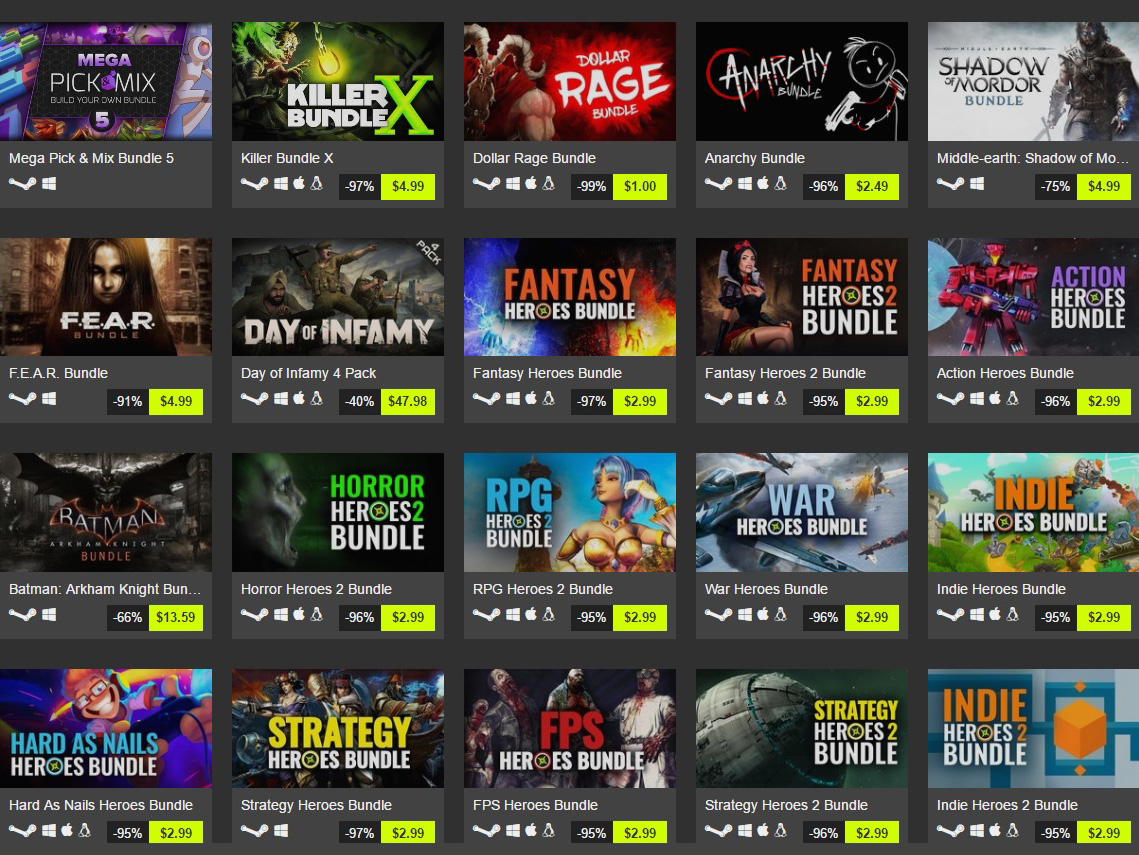This screenshot has height=855, width=1139.
Task: Click the $1.00 Dollar Rage price button
Action: click(x=640, y=186)
